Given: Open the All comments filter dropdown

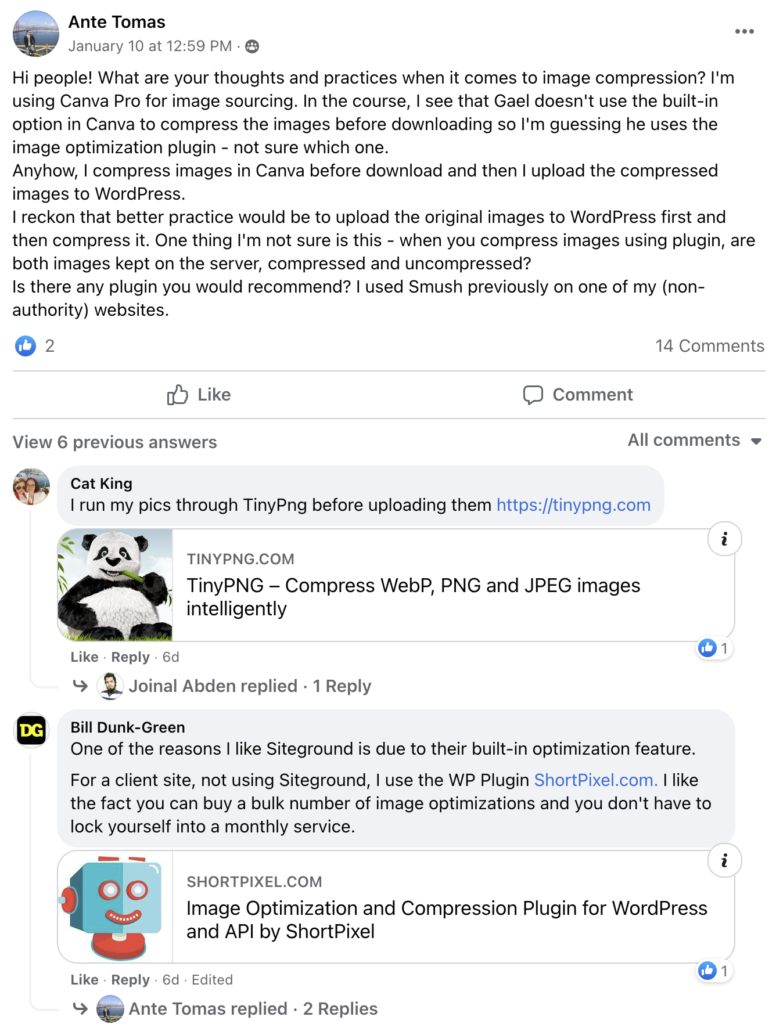Looking at the screenshot, I should click(x=695, y=440).
